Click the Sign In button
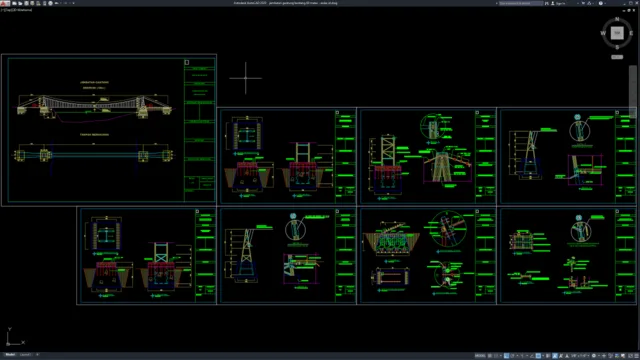The width and height of the screenshot is (640, 360). tap(558, 3)
